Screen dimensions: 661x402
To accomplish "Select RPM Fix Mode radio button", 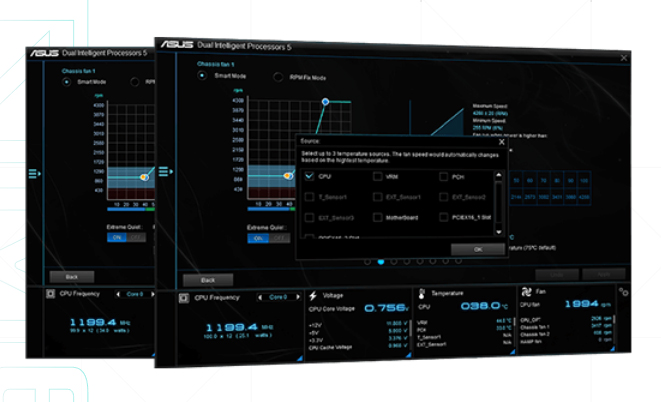I will (278, 77).
